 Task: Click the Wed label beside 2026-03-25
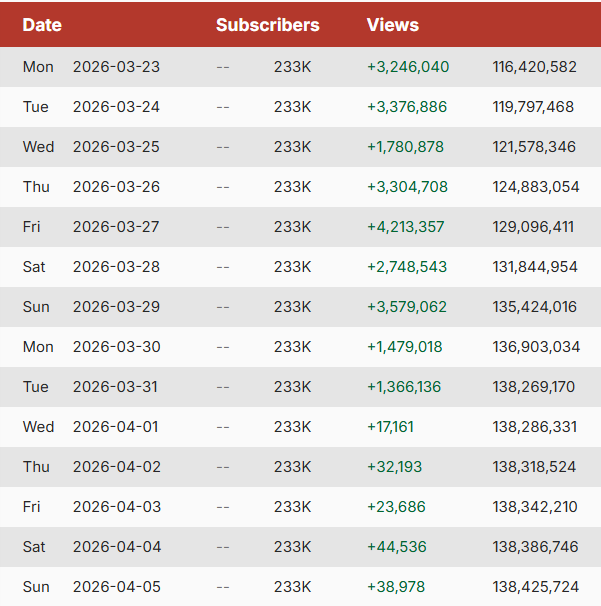pos(38,147)
